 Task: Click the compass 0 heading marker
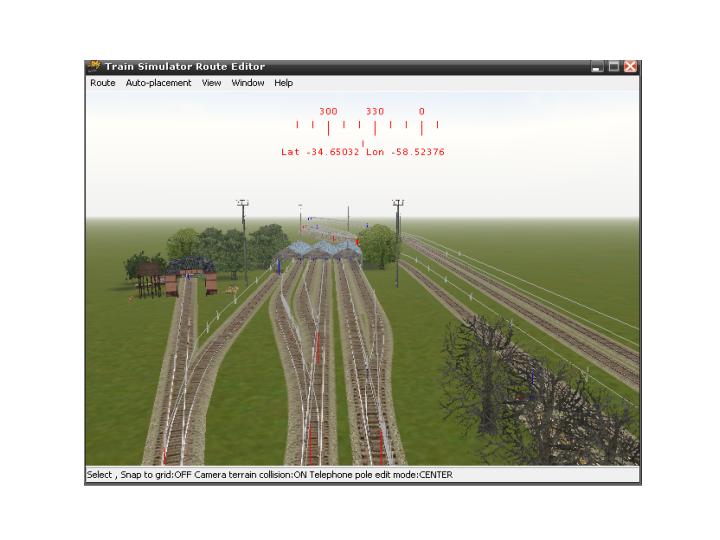[x=422, y=112]
